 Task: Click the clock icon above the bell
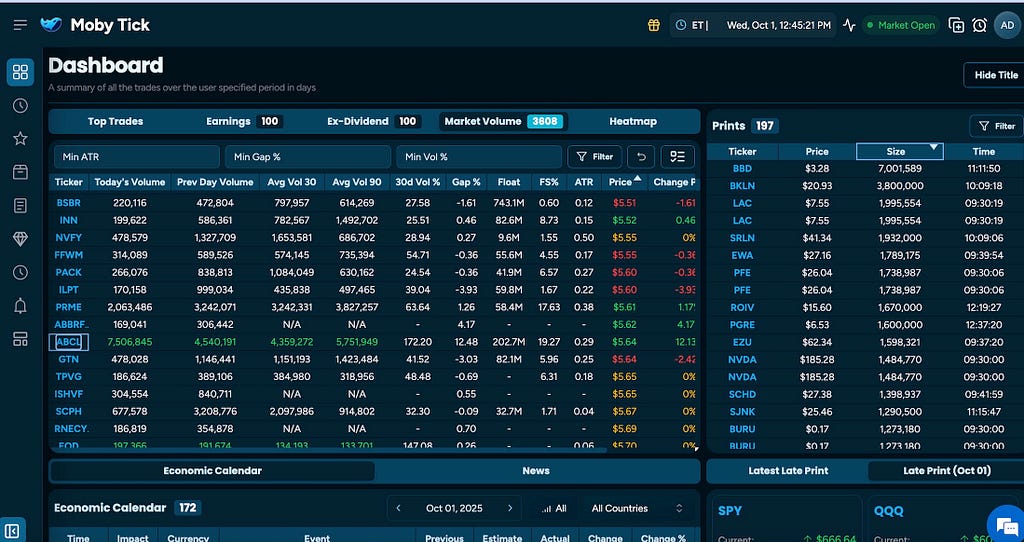tap(20, 272)
